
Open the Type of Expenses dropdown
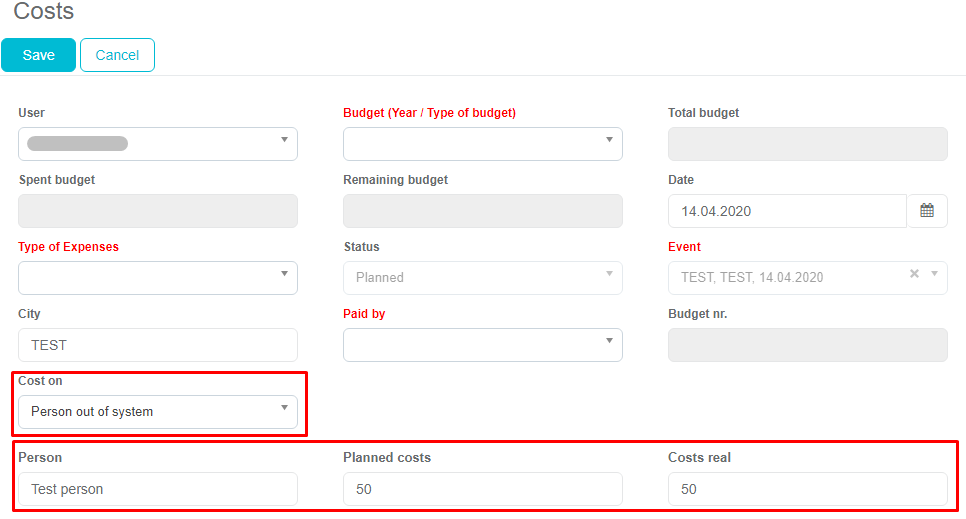click(x=157, y=278)
